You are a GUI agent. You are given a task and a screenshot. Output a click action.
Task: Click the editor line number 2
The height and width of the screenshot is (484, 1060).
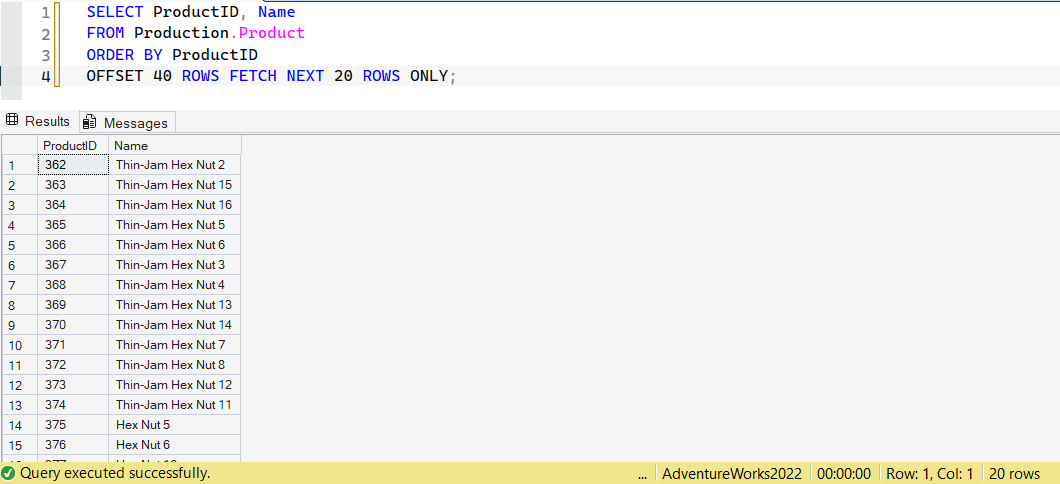tap(45, 34)
